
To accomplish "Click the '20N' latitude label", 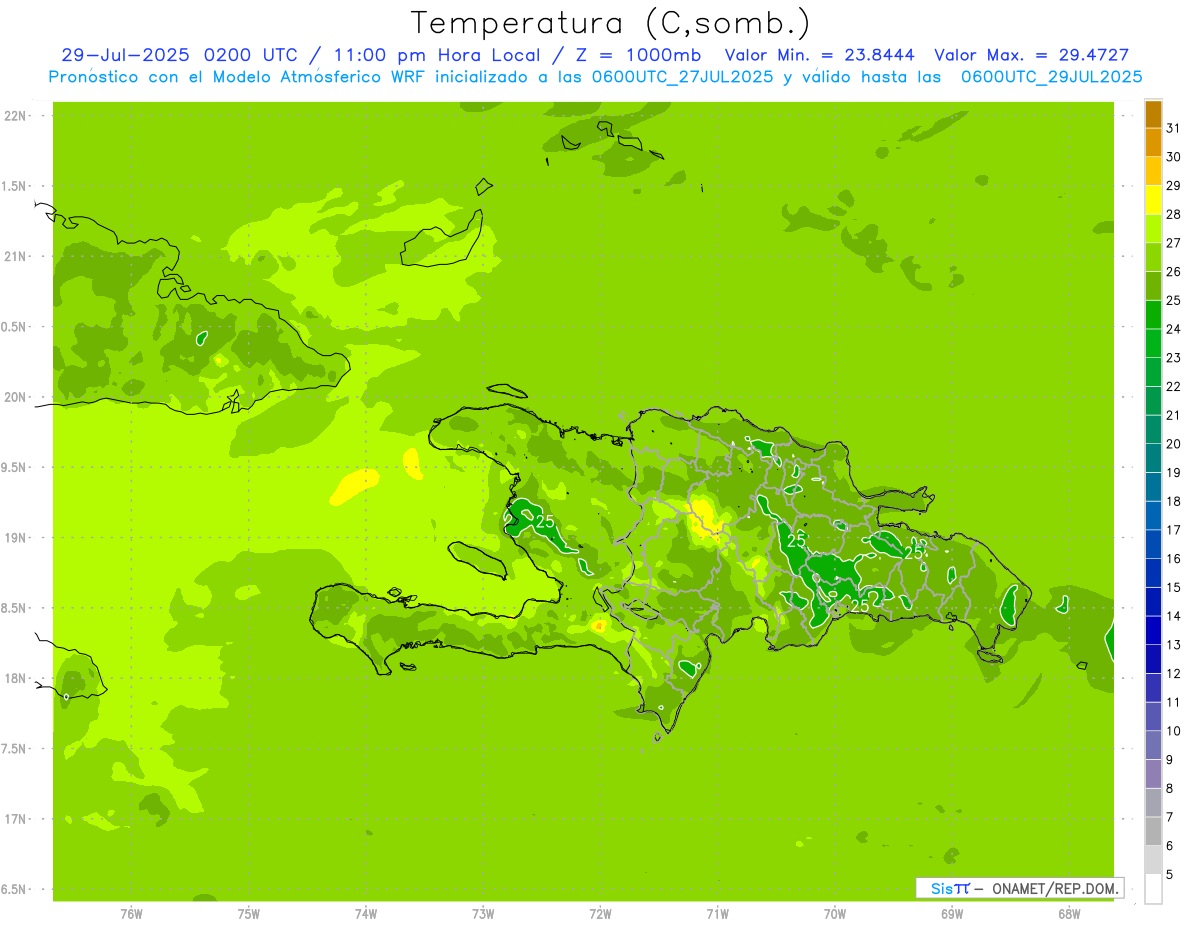I will pos(17,397).
